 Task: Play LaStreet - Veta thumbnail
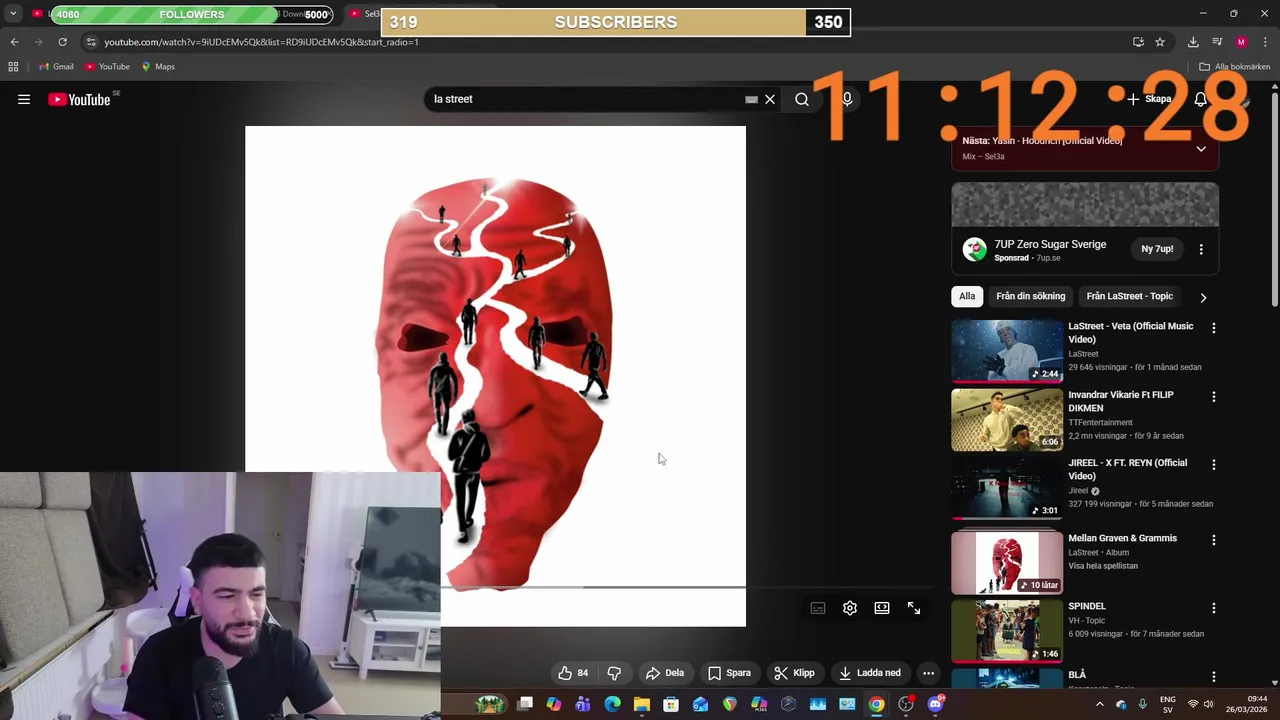[1007, 351]
